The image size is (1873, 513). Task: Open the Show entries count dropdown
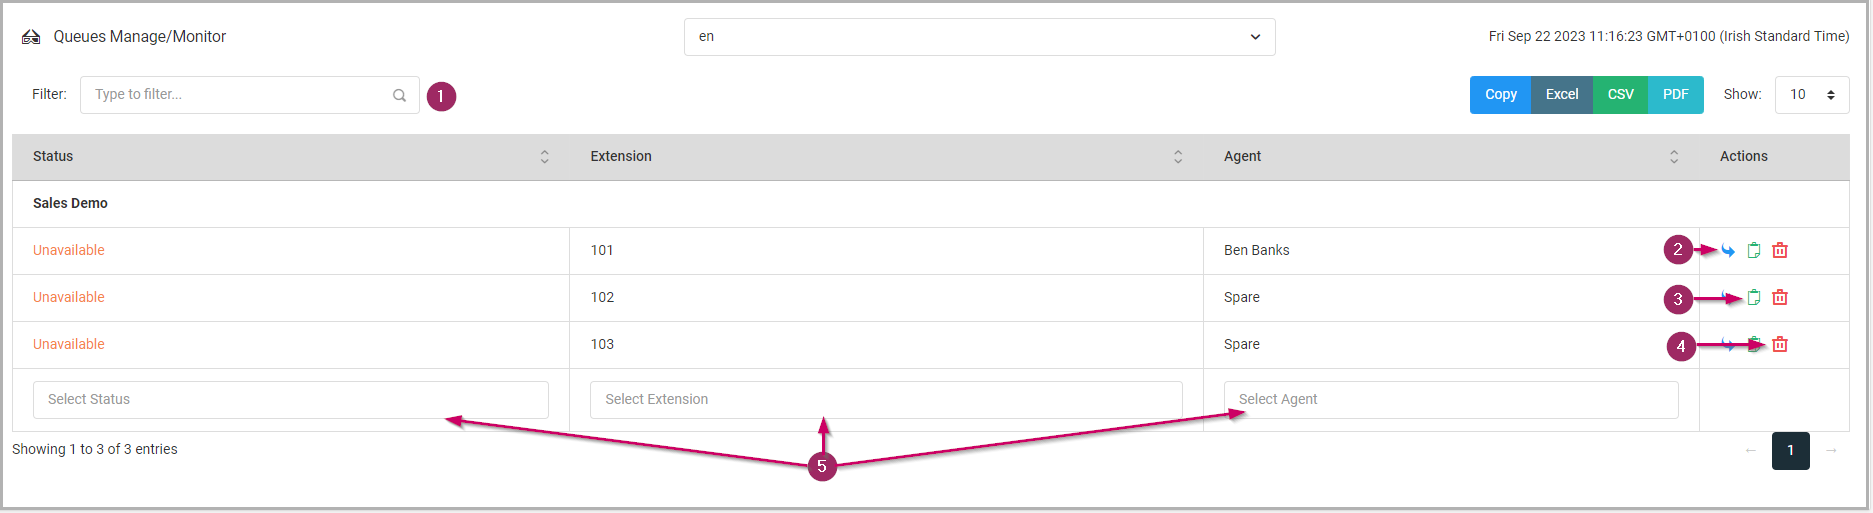point(1811,95)
